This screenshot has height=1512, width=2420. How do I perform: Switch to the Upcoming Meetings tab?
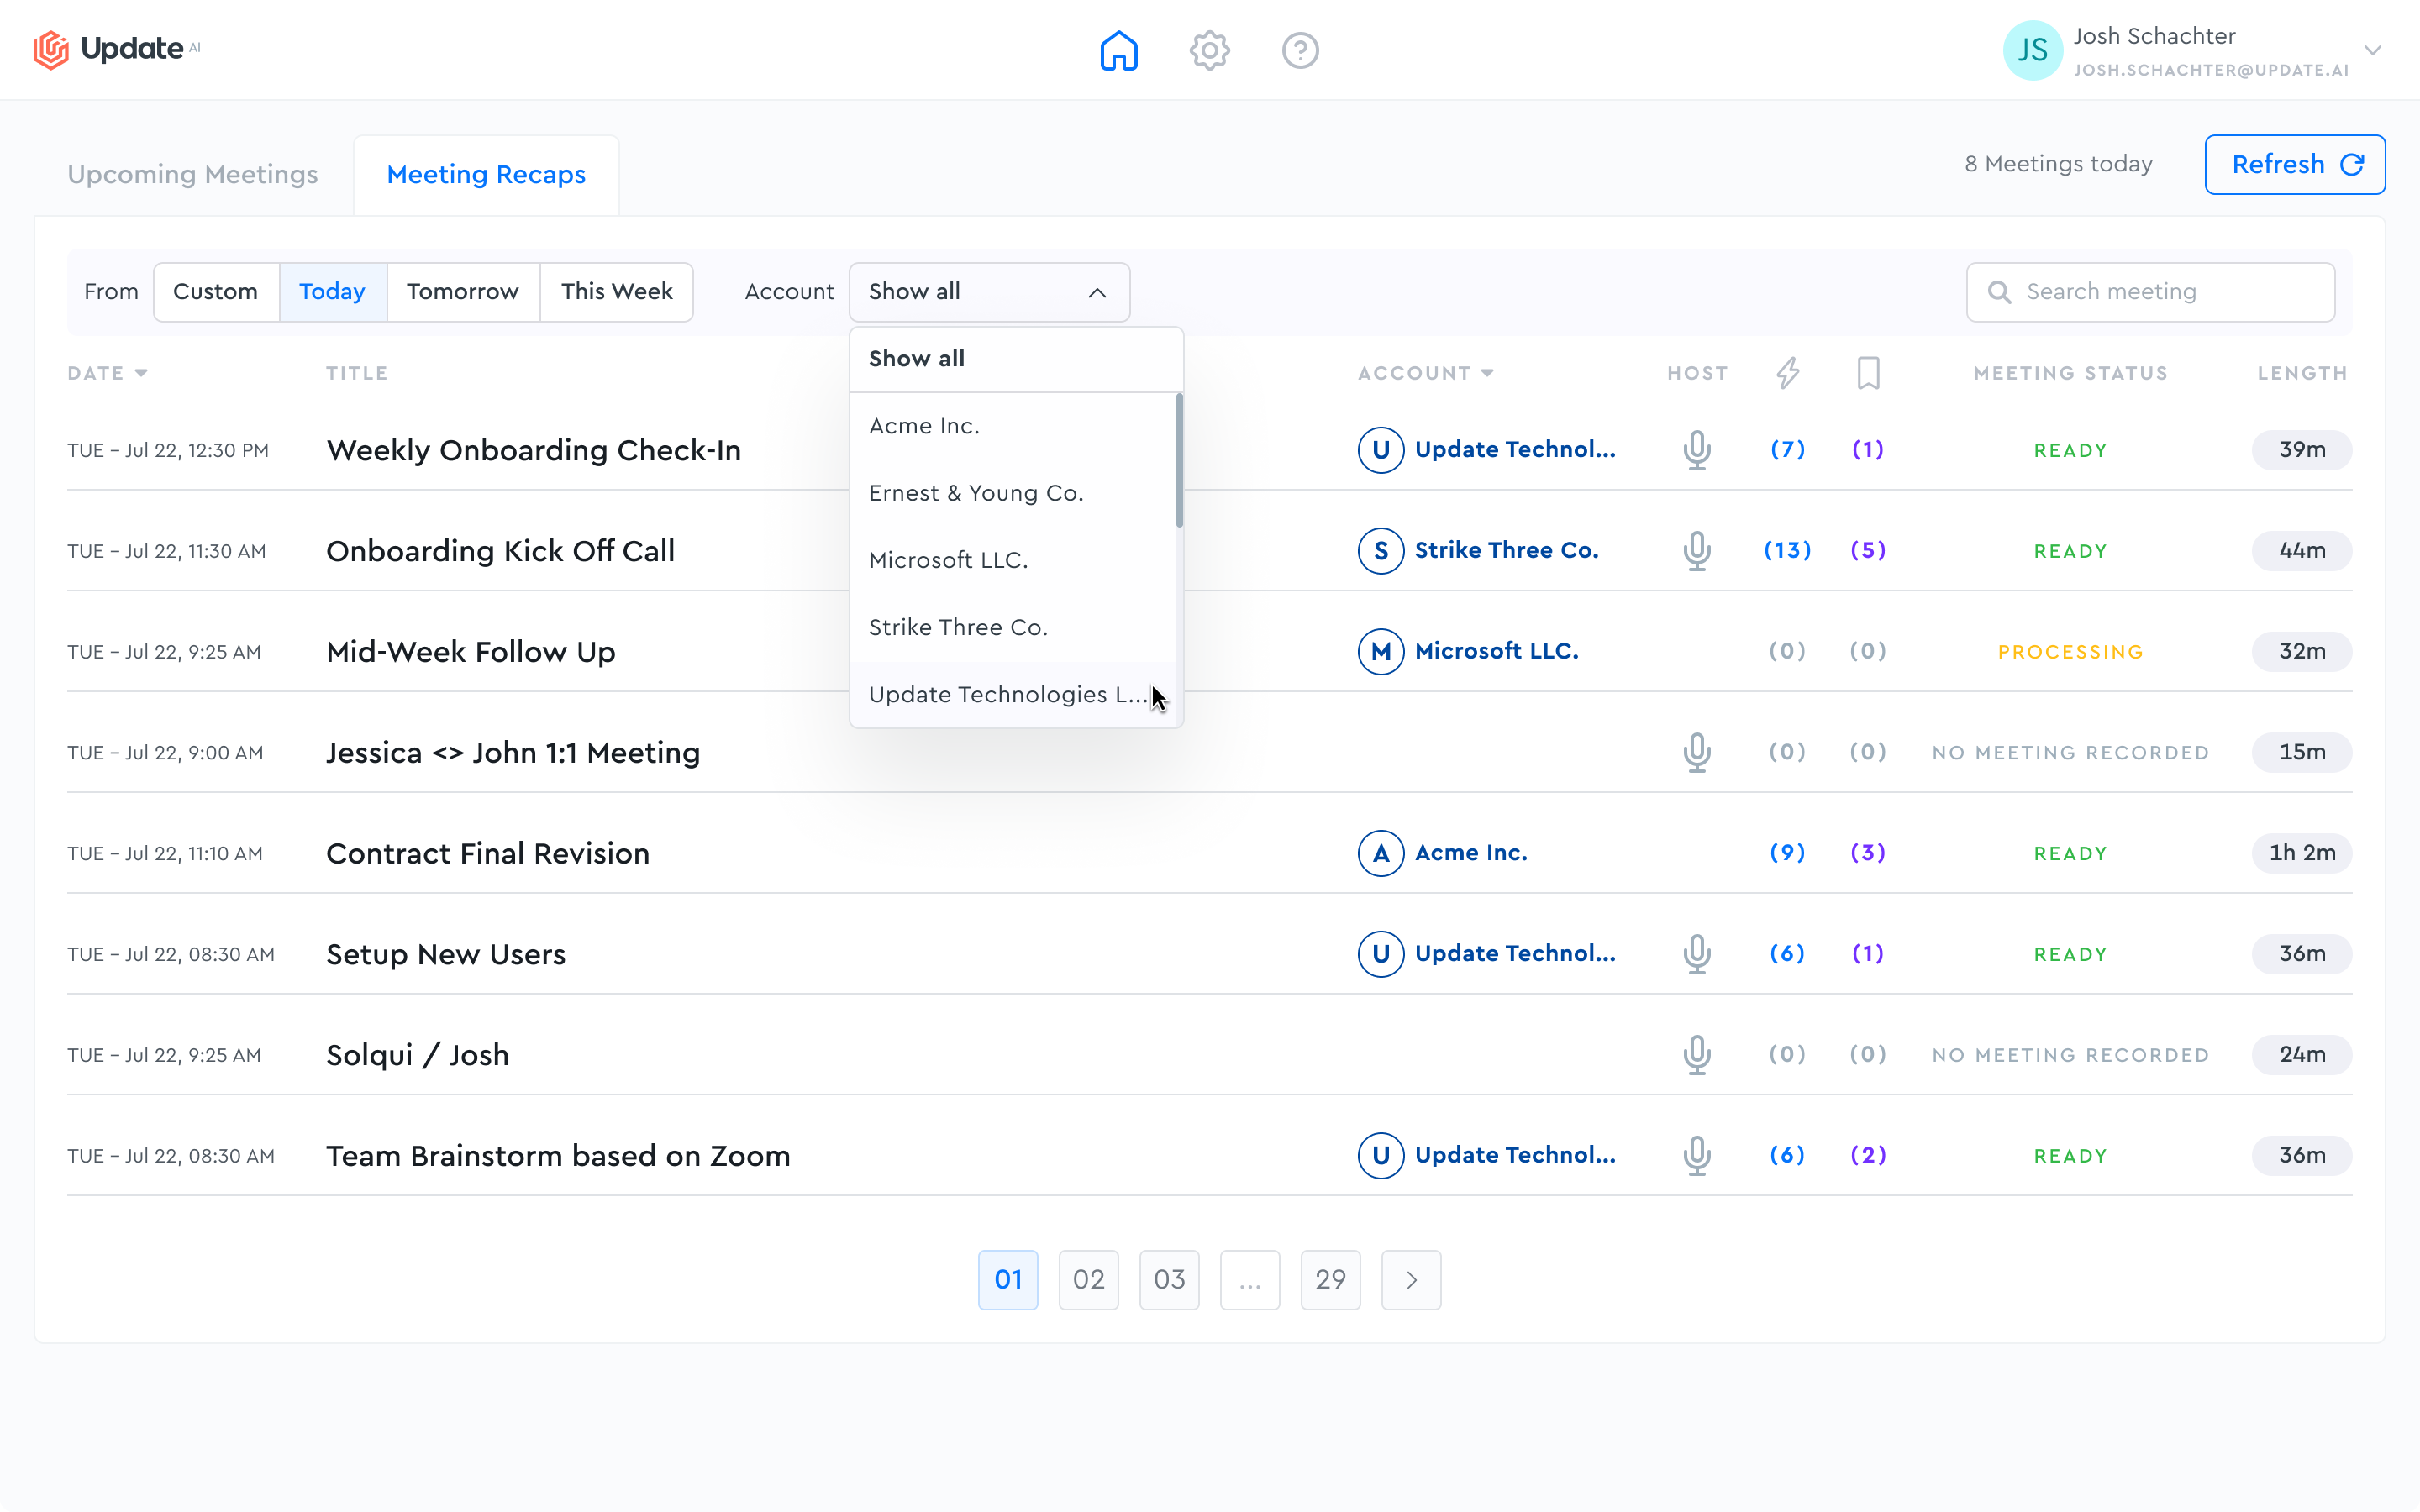tap(193, 174)
